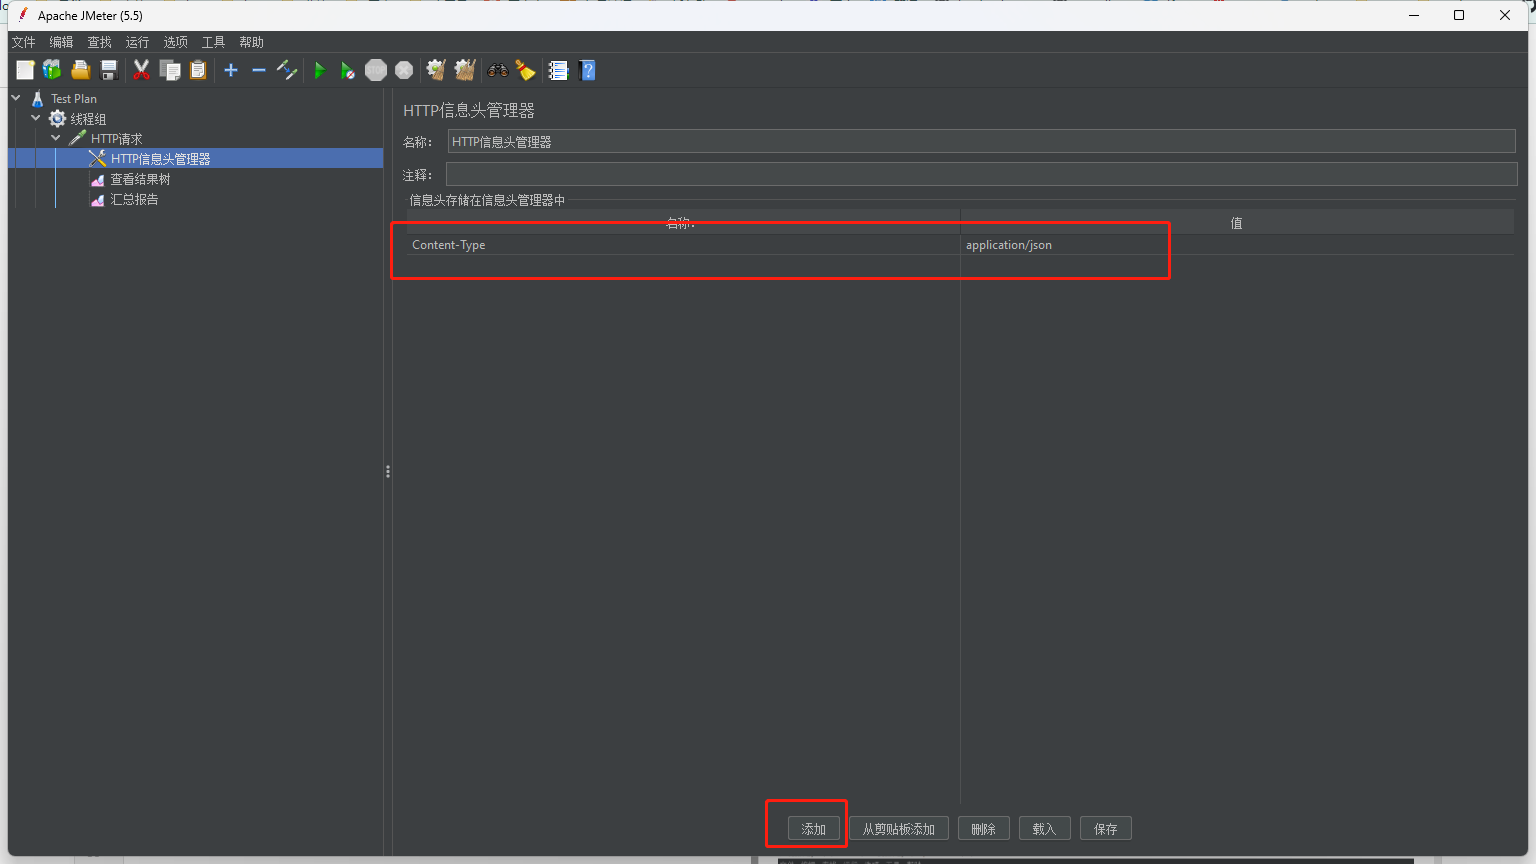This screenshot has width=1536, height=864.
Task: Open the Help question mark icon
Action: click(588, 70)
